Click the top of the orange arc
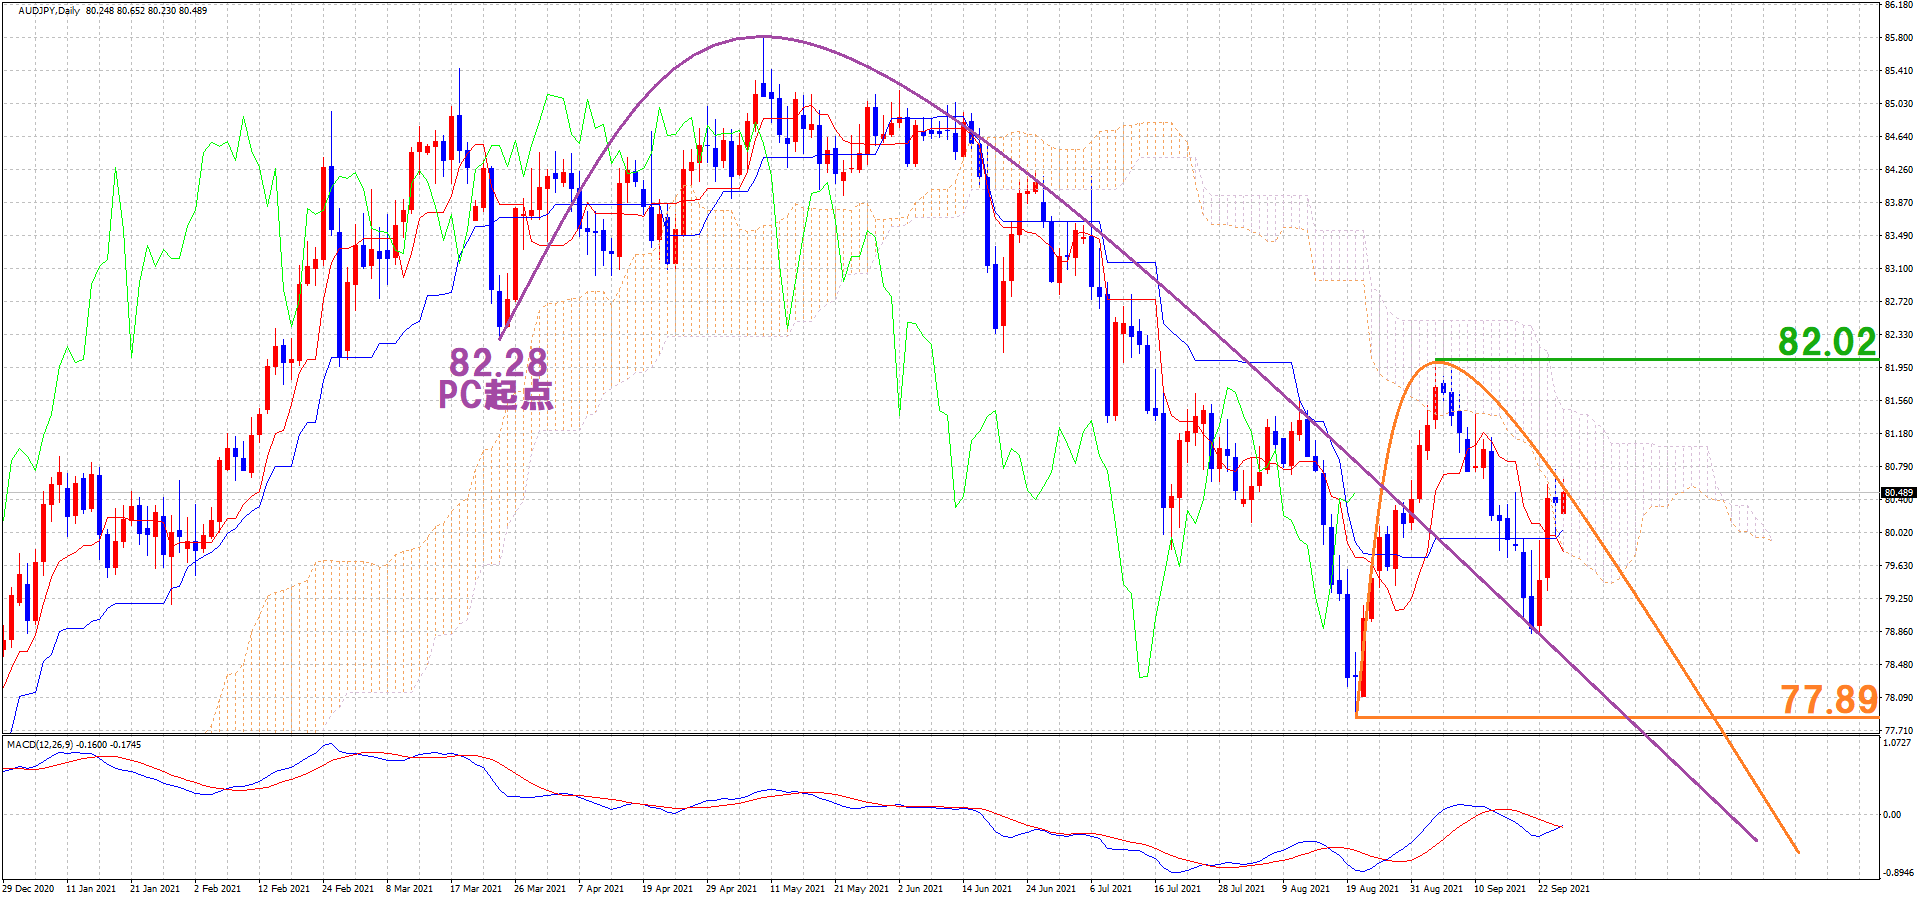 click(x=1437, y=362)
